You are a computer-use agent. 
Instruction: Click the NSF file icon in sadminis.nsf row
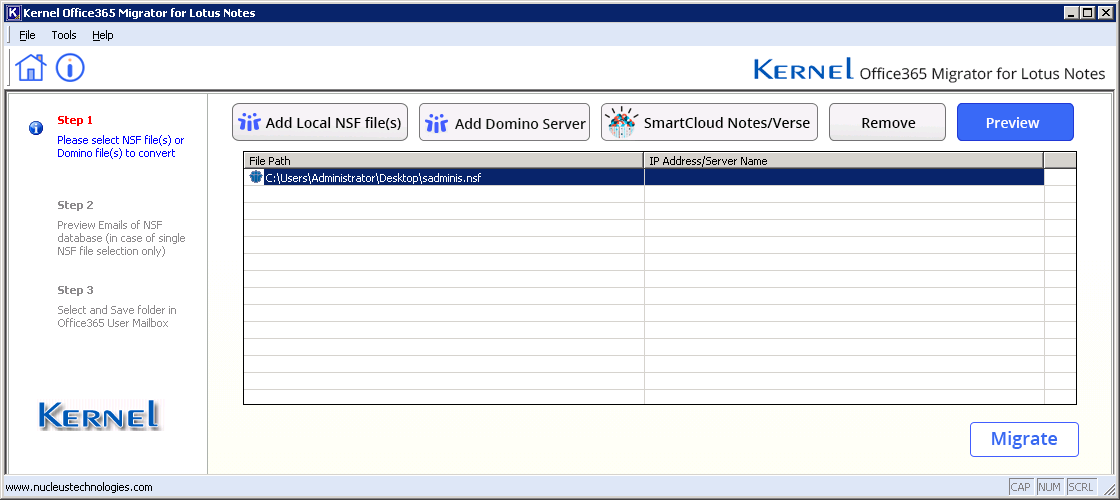[x=256, y=177]
